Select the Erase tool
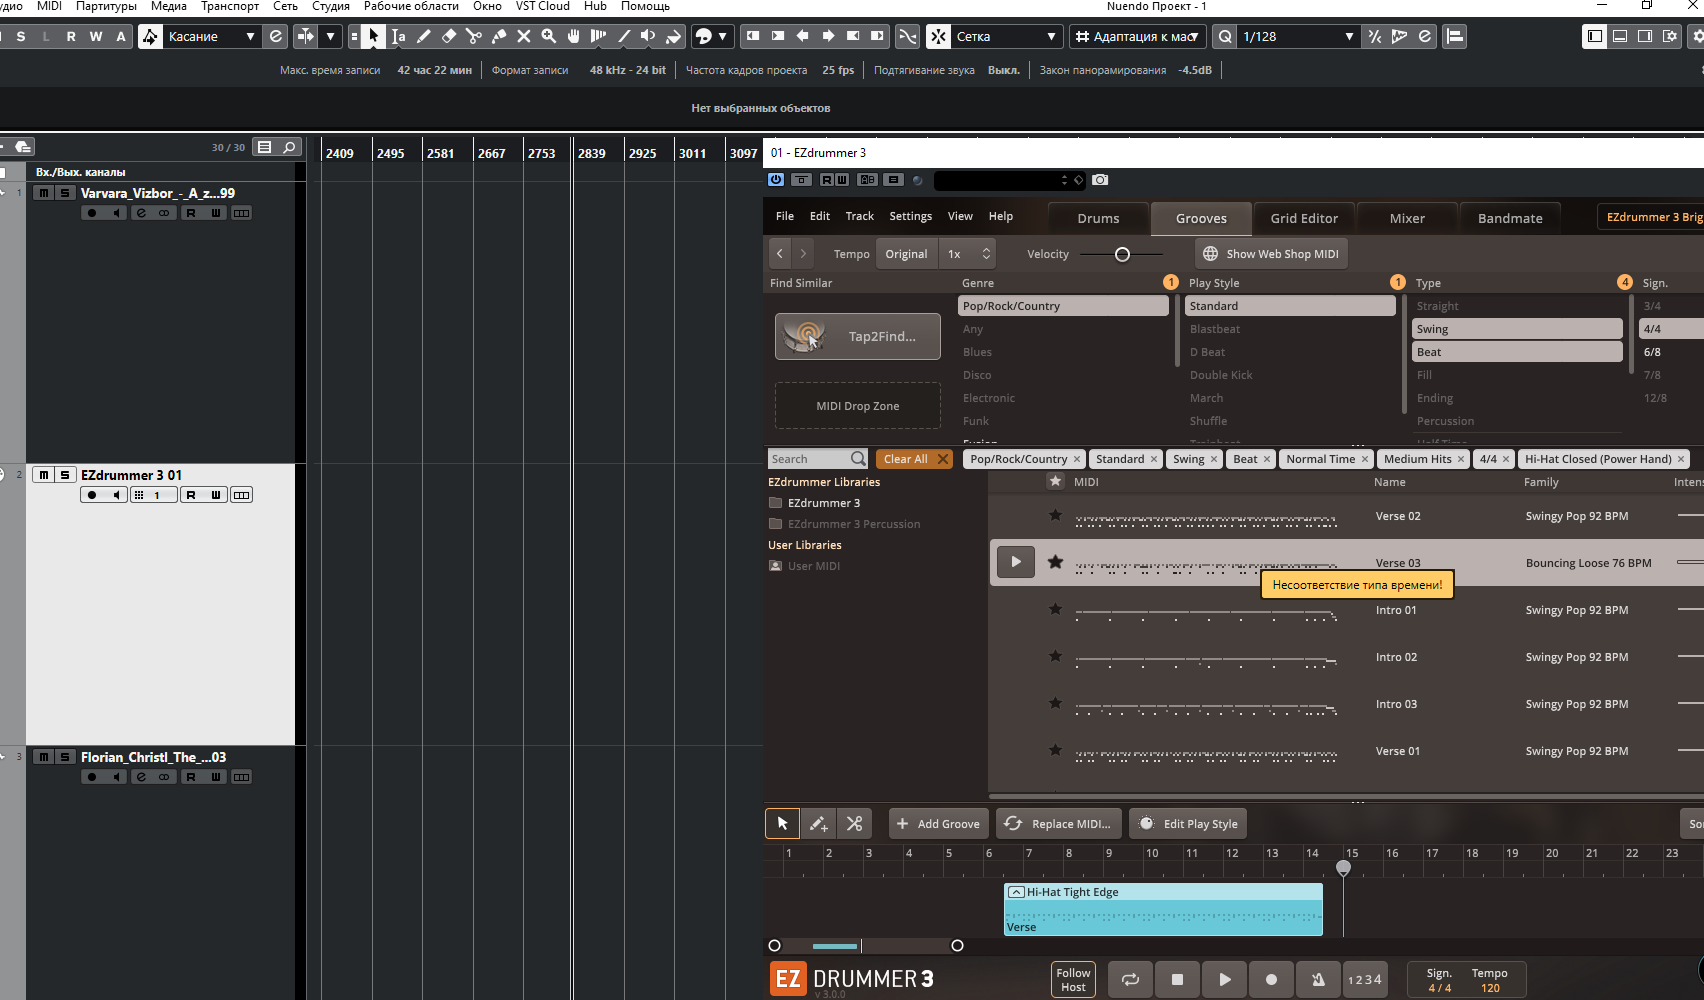Viewport: 1704px width, 1000px height. click(x=448, y=36)
